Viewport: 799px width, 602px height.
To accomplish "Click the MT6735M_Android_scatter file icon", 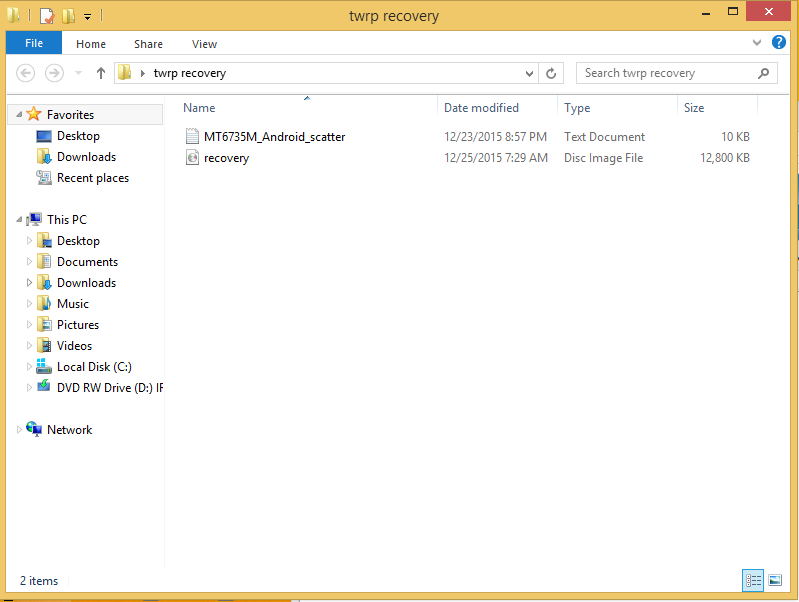I will [192, 137].
